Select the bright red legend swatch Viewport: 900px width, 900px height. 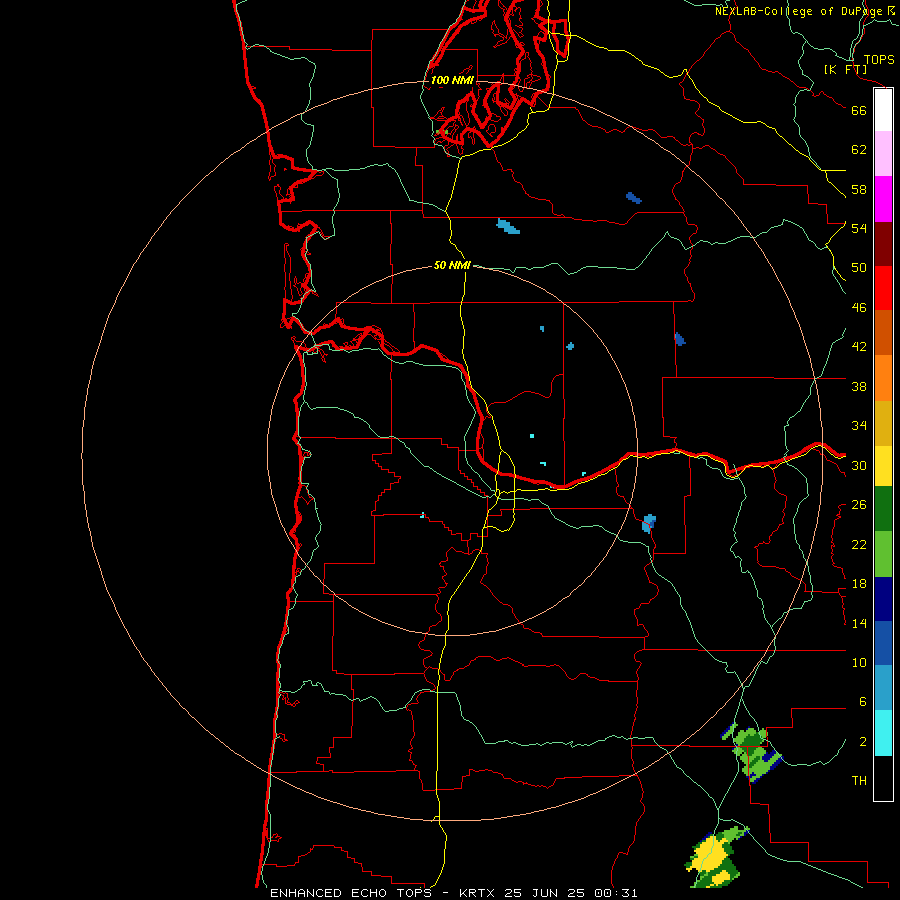tap(883, 288)
